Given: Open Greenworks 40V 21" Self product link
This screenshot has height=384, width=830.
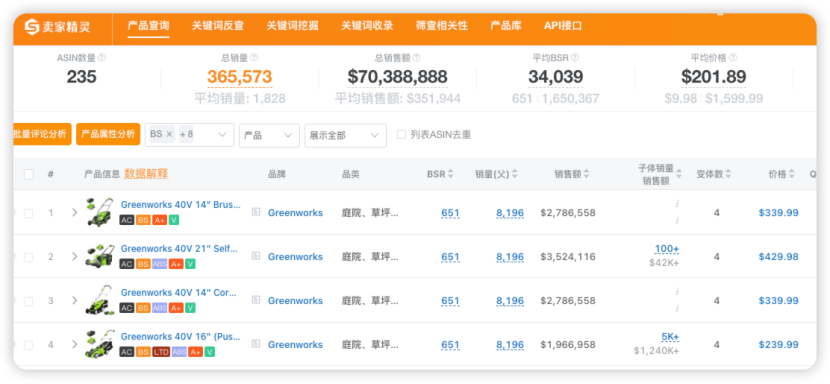Looking at the screenshot, I should point(179,248).
